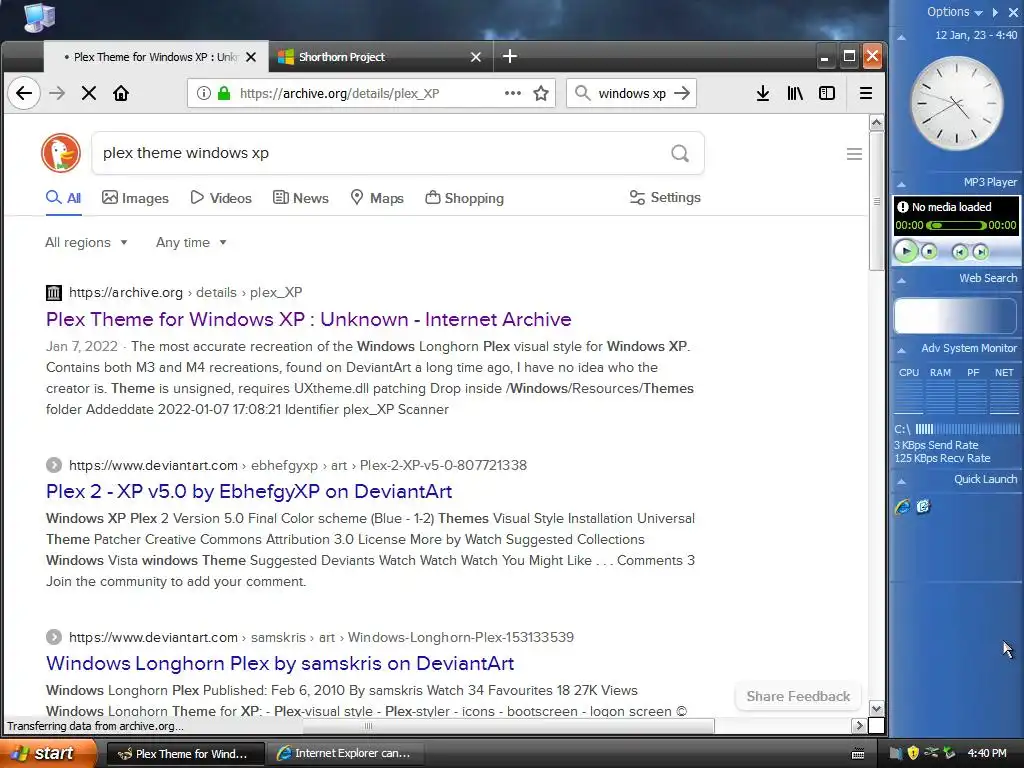1024x768 pixels.
Task: Open the Settings dropdown on DuckDuckGo
Action: click(665, 197)
